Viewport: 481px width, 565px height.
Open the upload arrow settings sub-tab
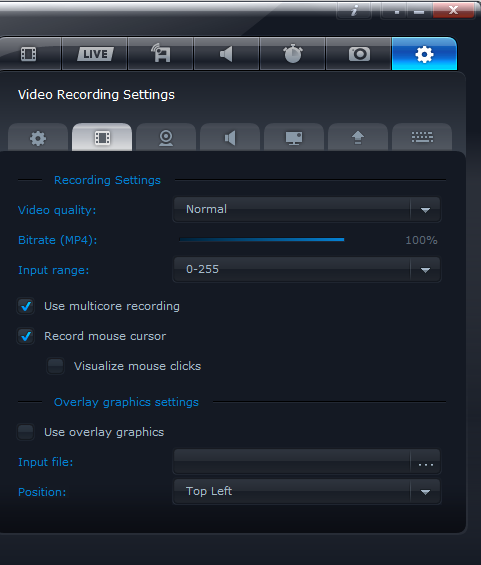(x=358, y=138)
